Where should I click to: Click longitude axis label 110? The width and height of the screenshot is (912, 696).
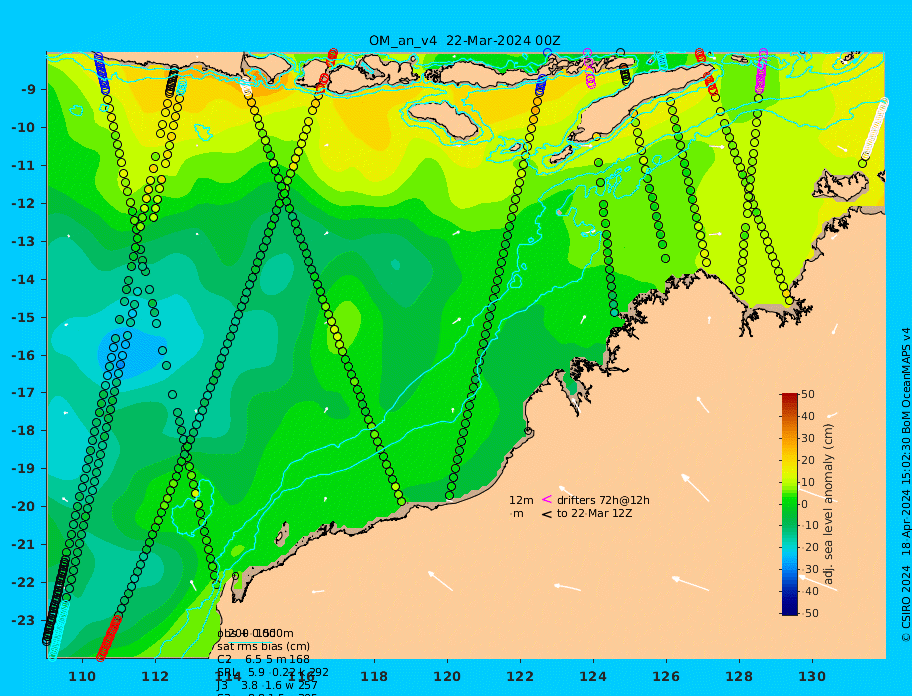pos(83,676)
